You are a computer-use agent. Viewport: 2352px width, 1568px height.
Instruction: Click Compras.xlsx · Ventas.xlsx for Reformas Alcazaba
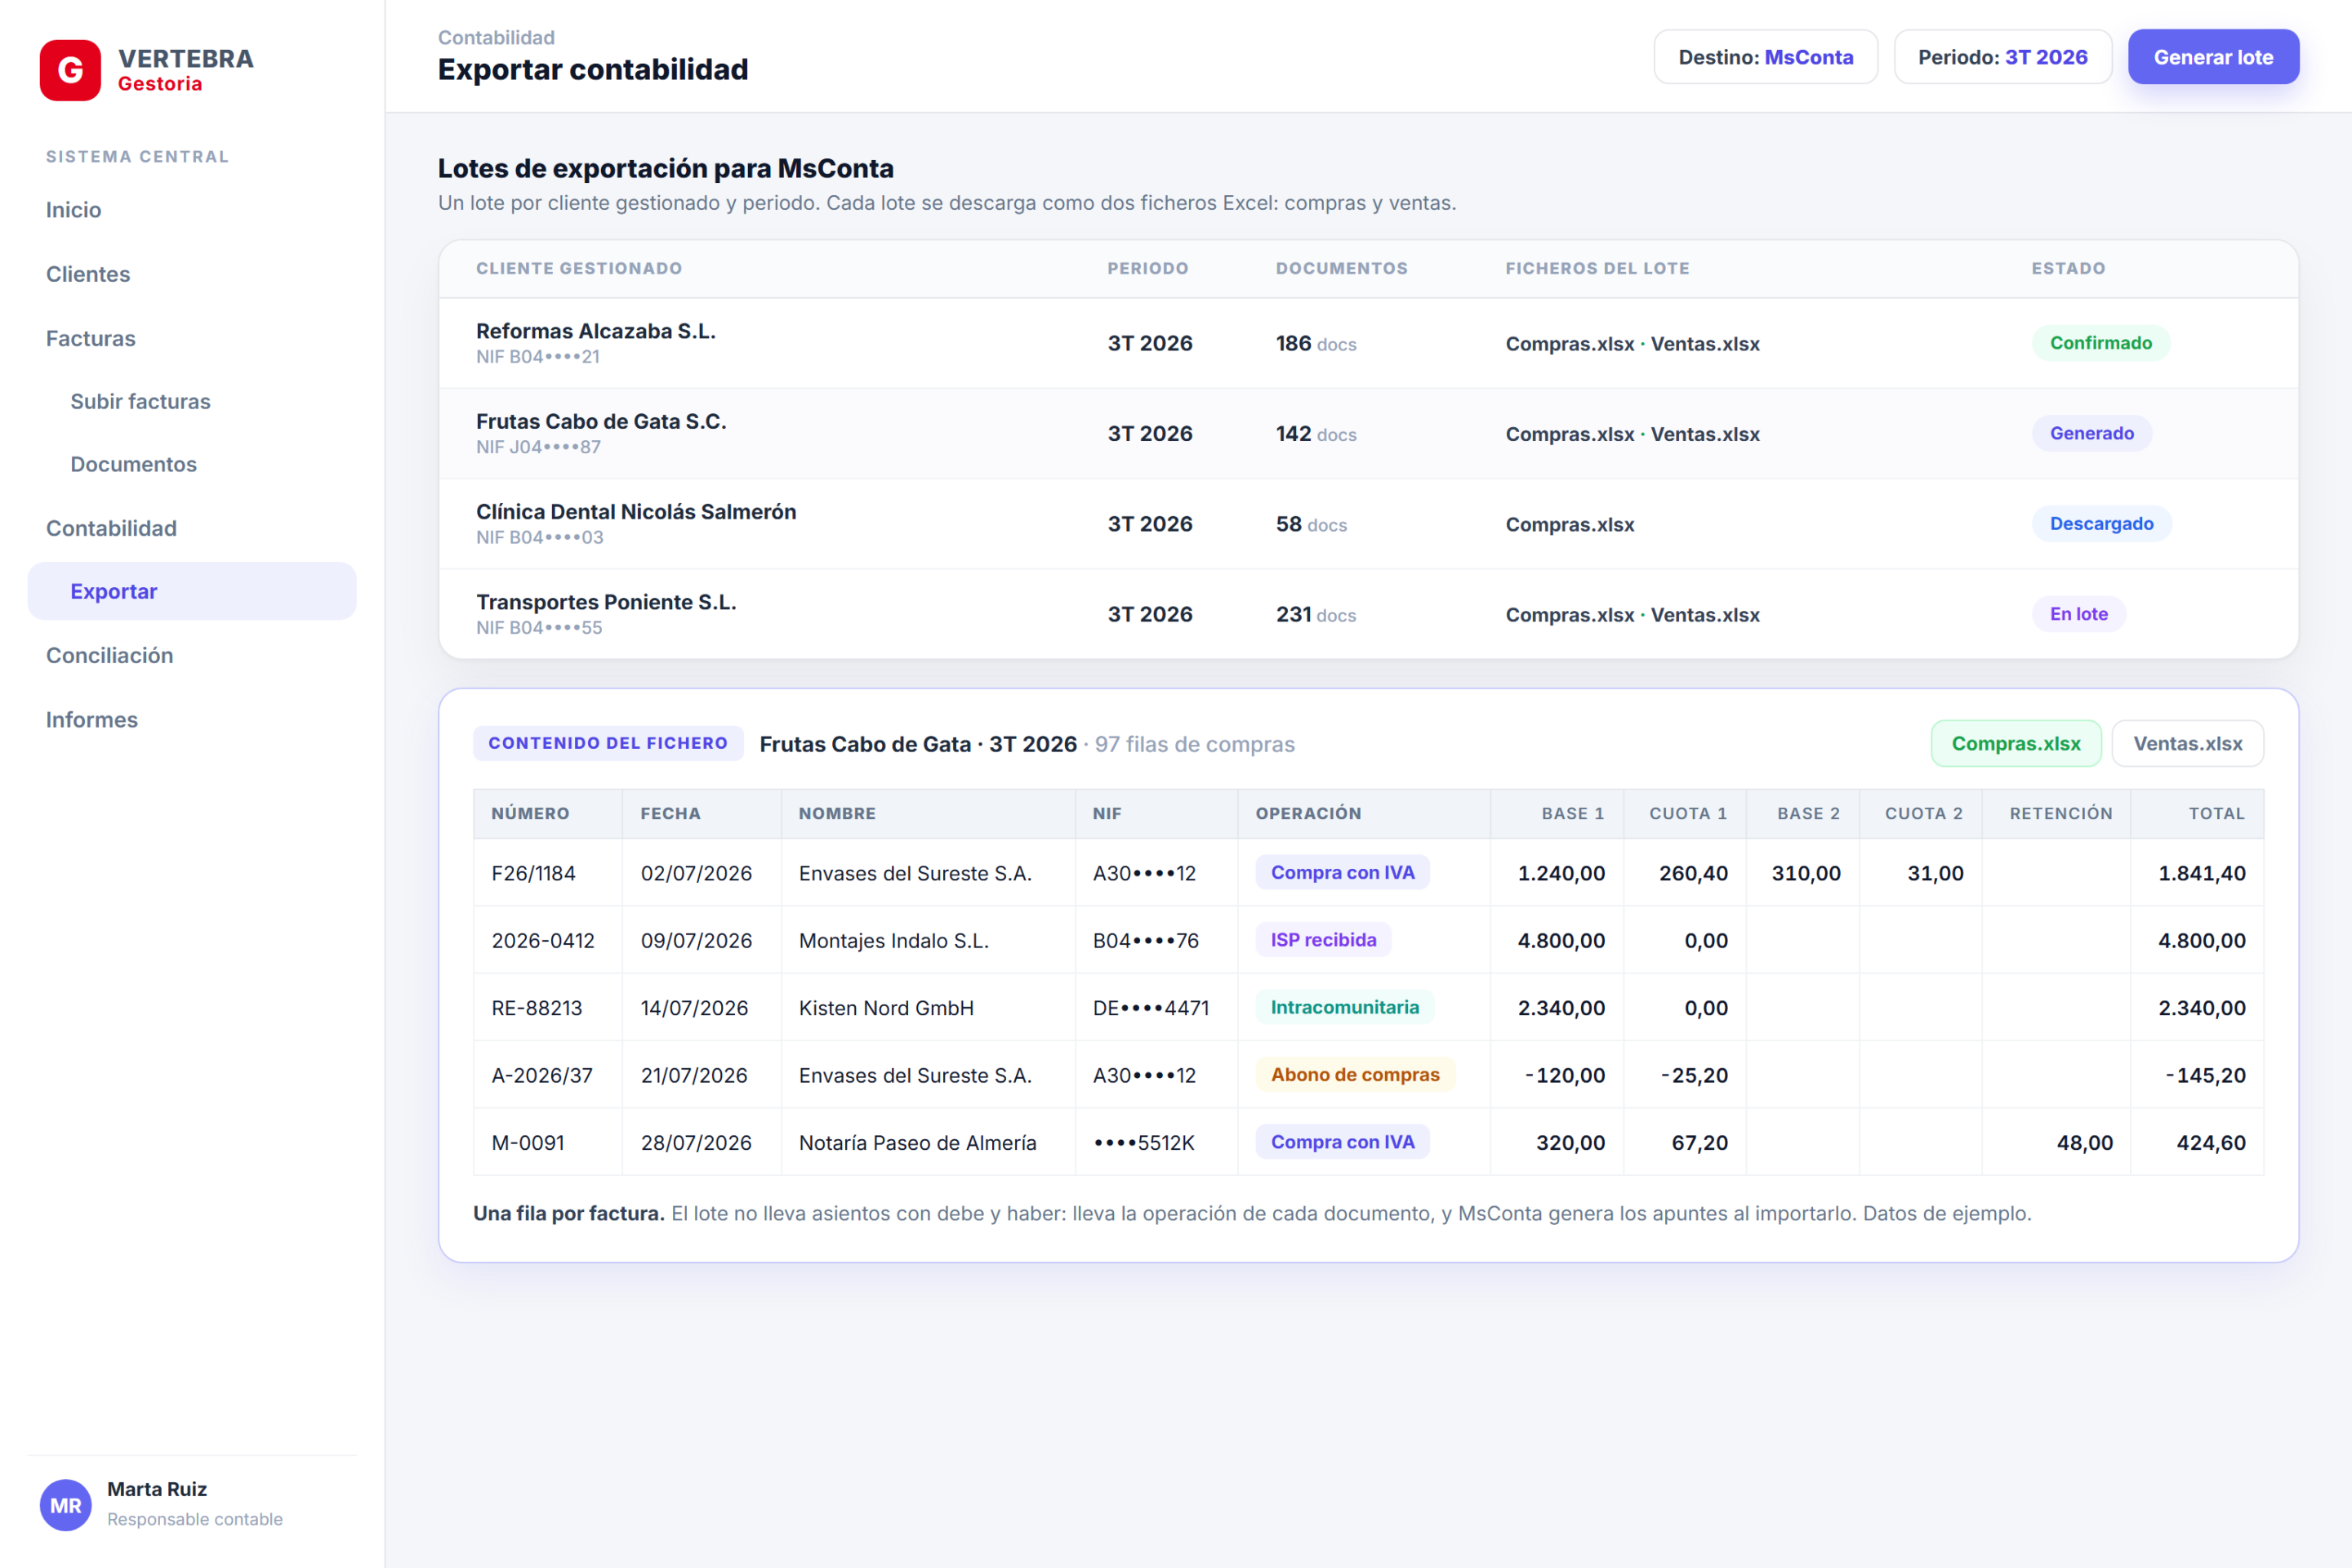[1632, 344]
